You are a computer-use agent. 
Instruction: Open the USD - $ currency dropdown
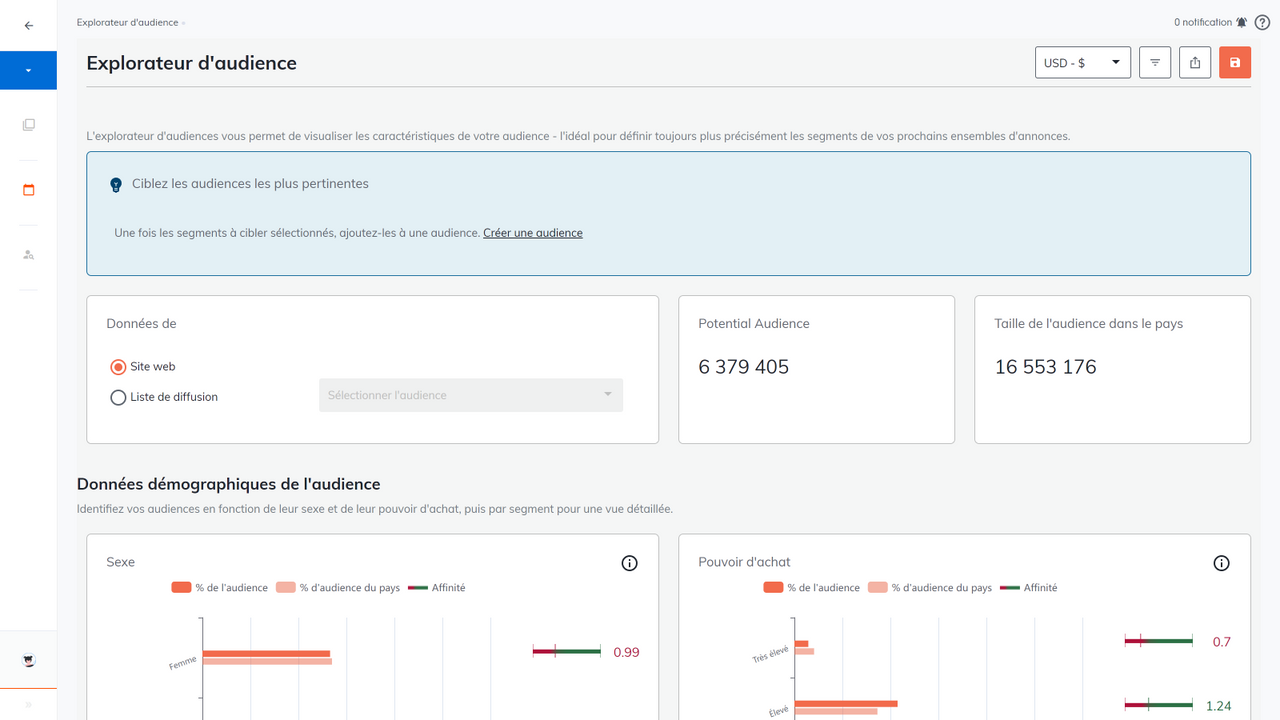pyautogui.click(x=1083, y=62)
